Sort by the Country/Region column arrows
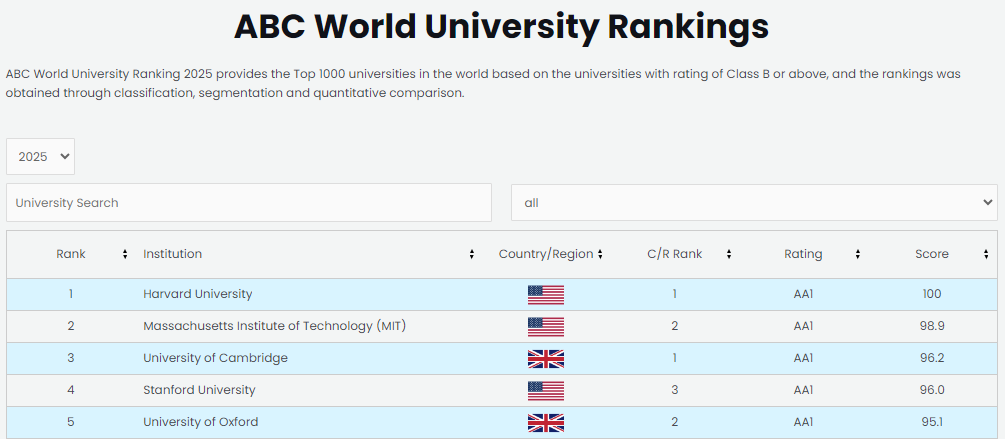The image size is (1005, 439). (600, 254)
